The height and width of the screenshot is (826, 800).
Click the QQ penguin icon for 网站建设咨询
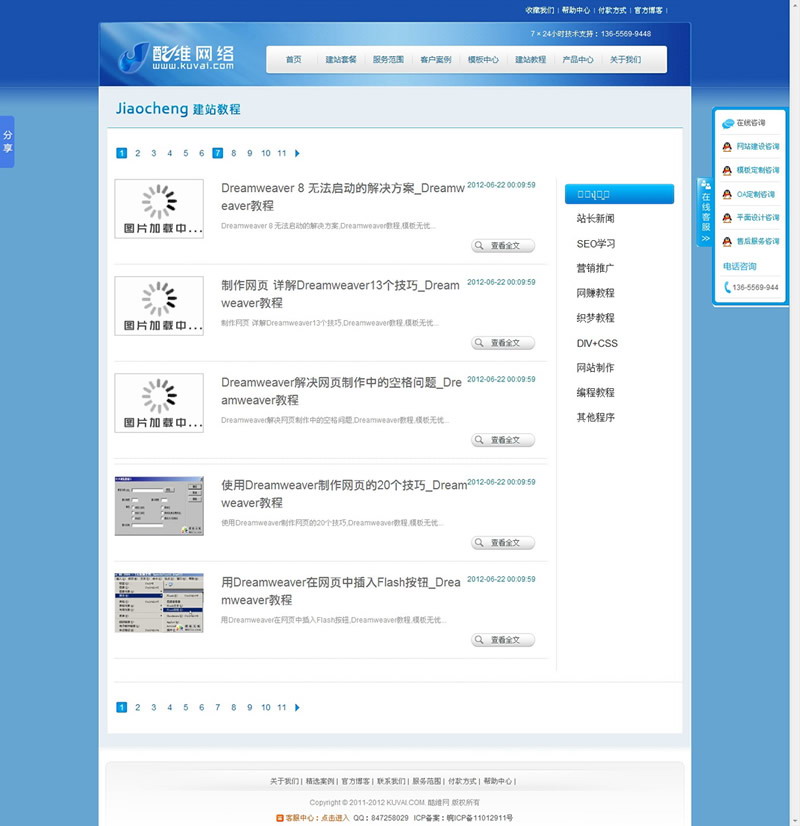[727, 147]
